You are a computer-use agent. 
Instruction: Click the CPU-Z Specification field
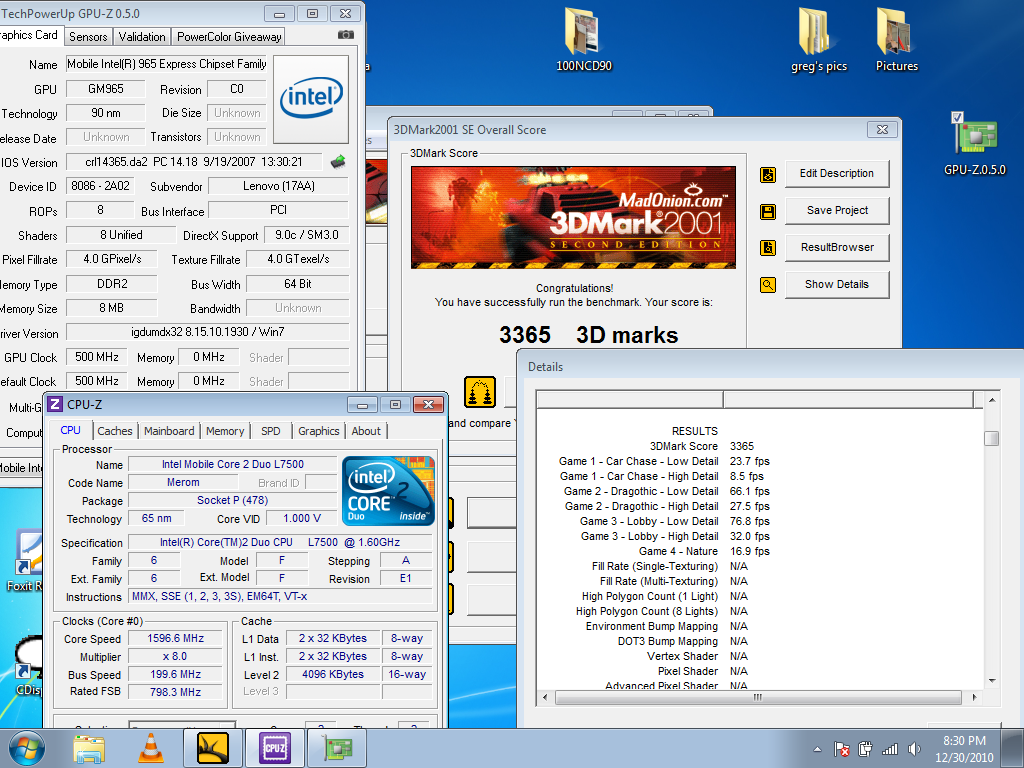pyautogui.click(x=280, y=542)
